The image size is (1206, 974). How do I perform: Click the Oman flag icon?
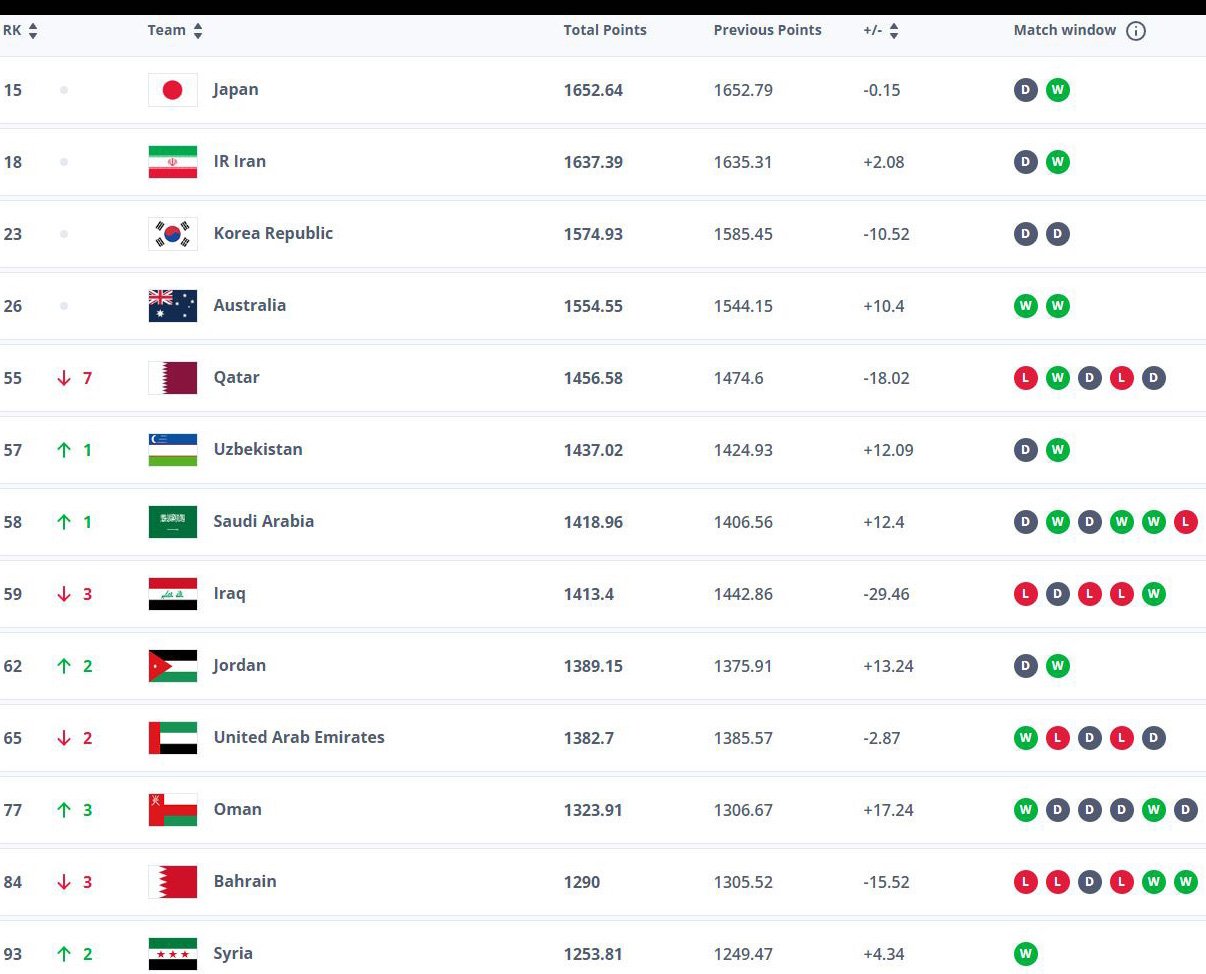173,810
